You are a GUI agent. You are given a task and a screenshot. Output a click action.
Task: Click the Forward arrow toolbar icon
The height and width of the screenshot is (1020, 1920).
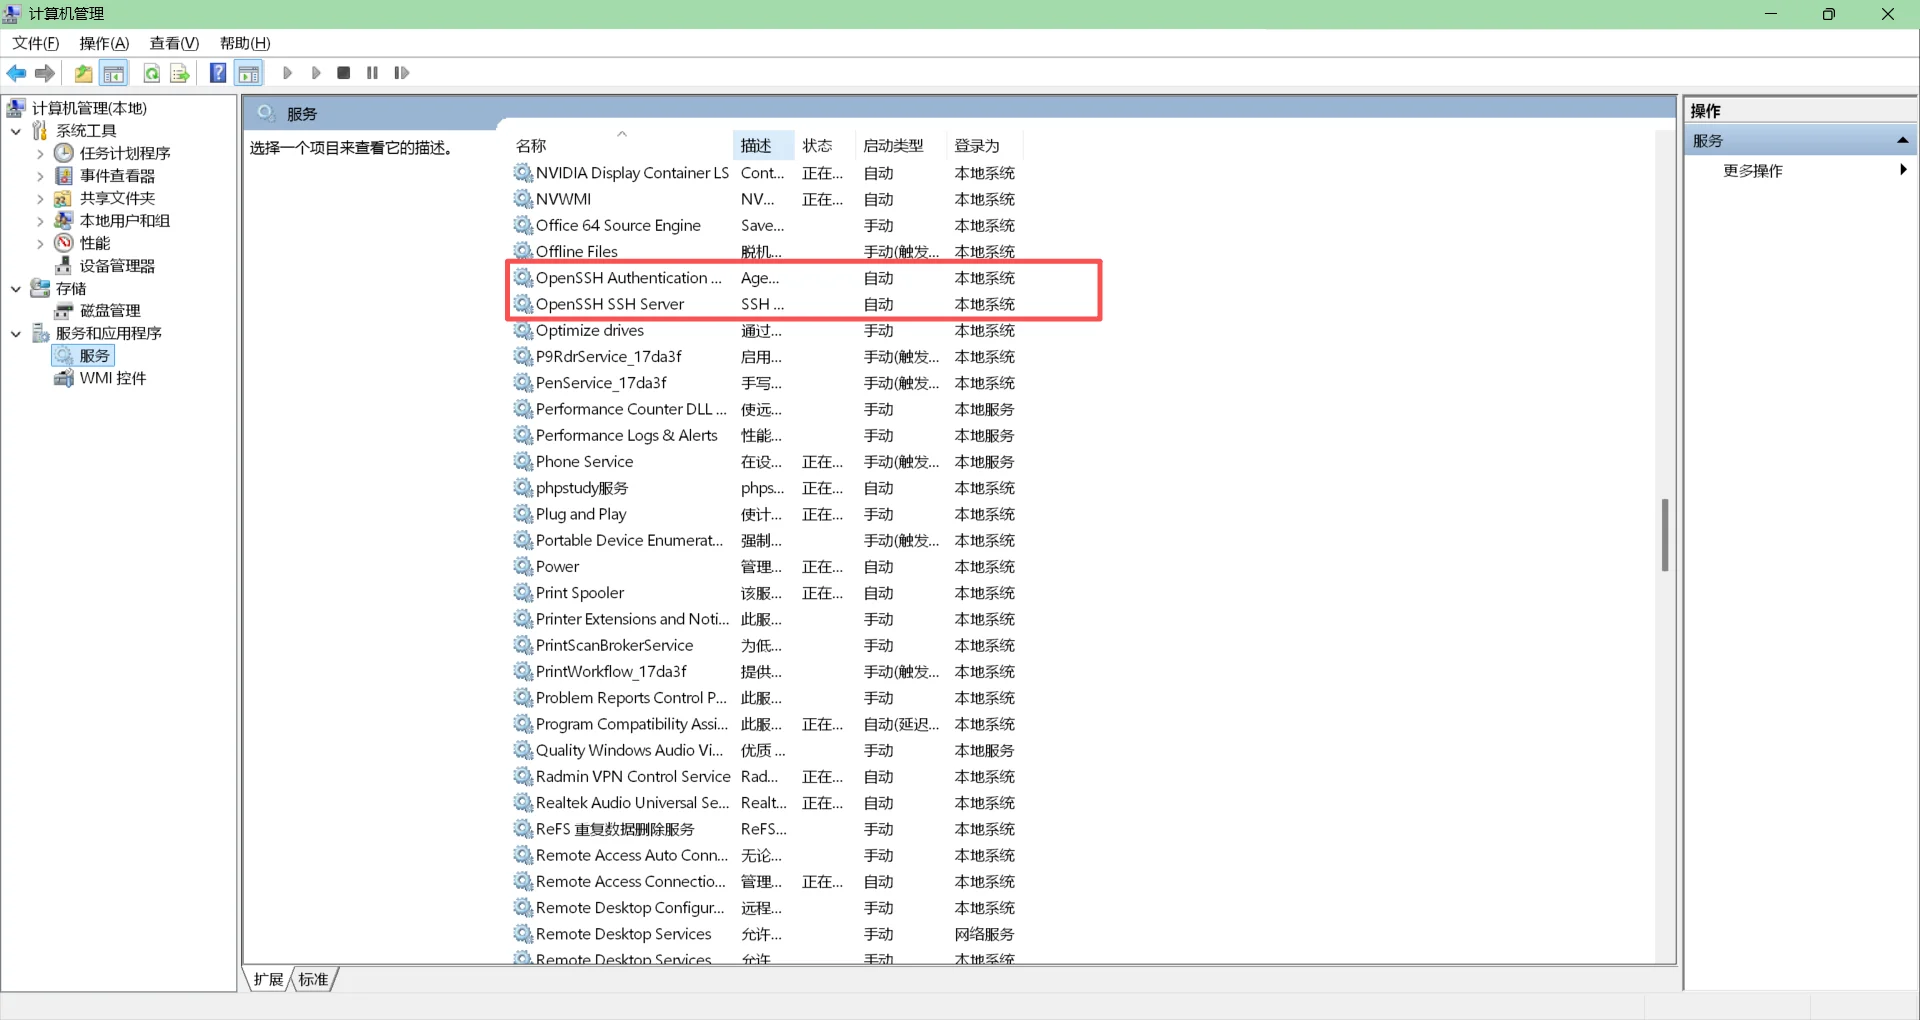44,73
